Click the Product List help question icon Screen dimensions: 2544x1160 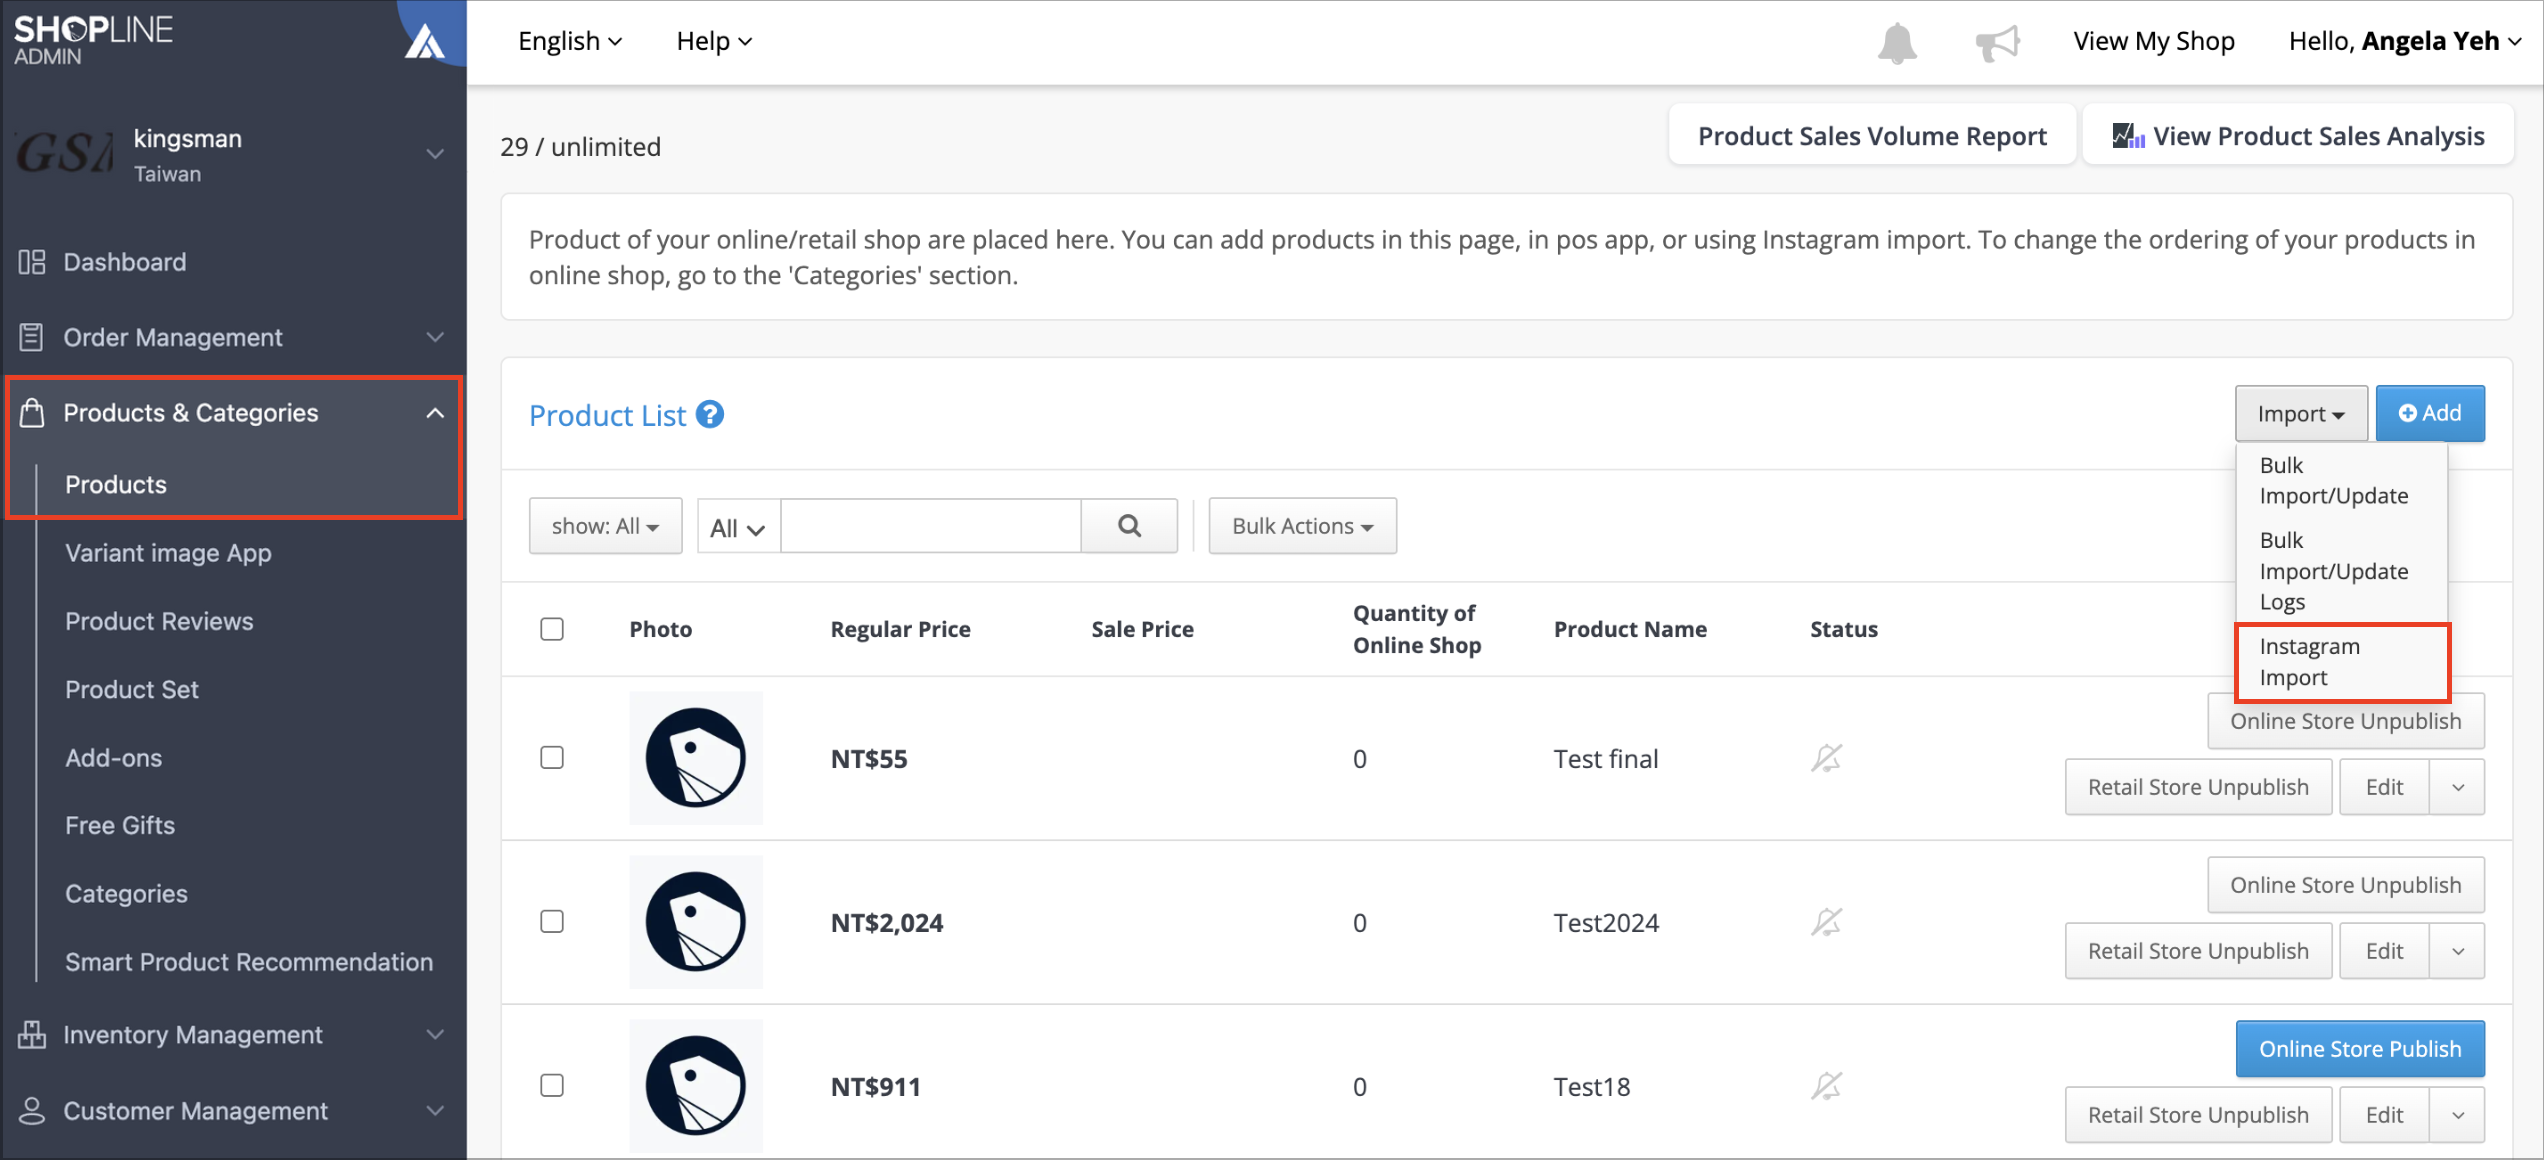710,414
